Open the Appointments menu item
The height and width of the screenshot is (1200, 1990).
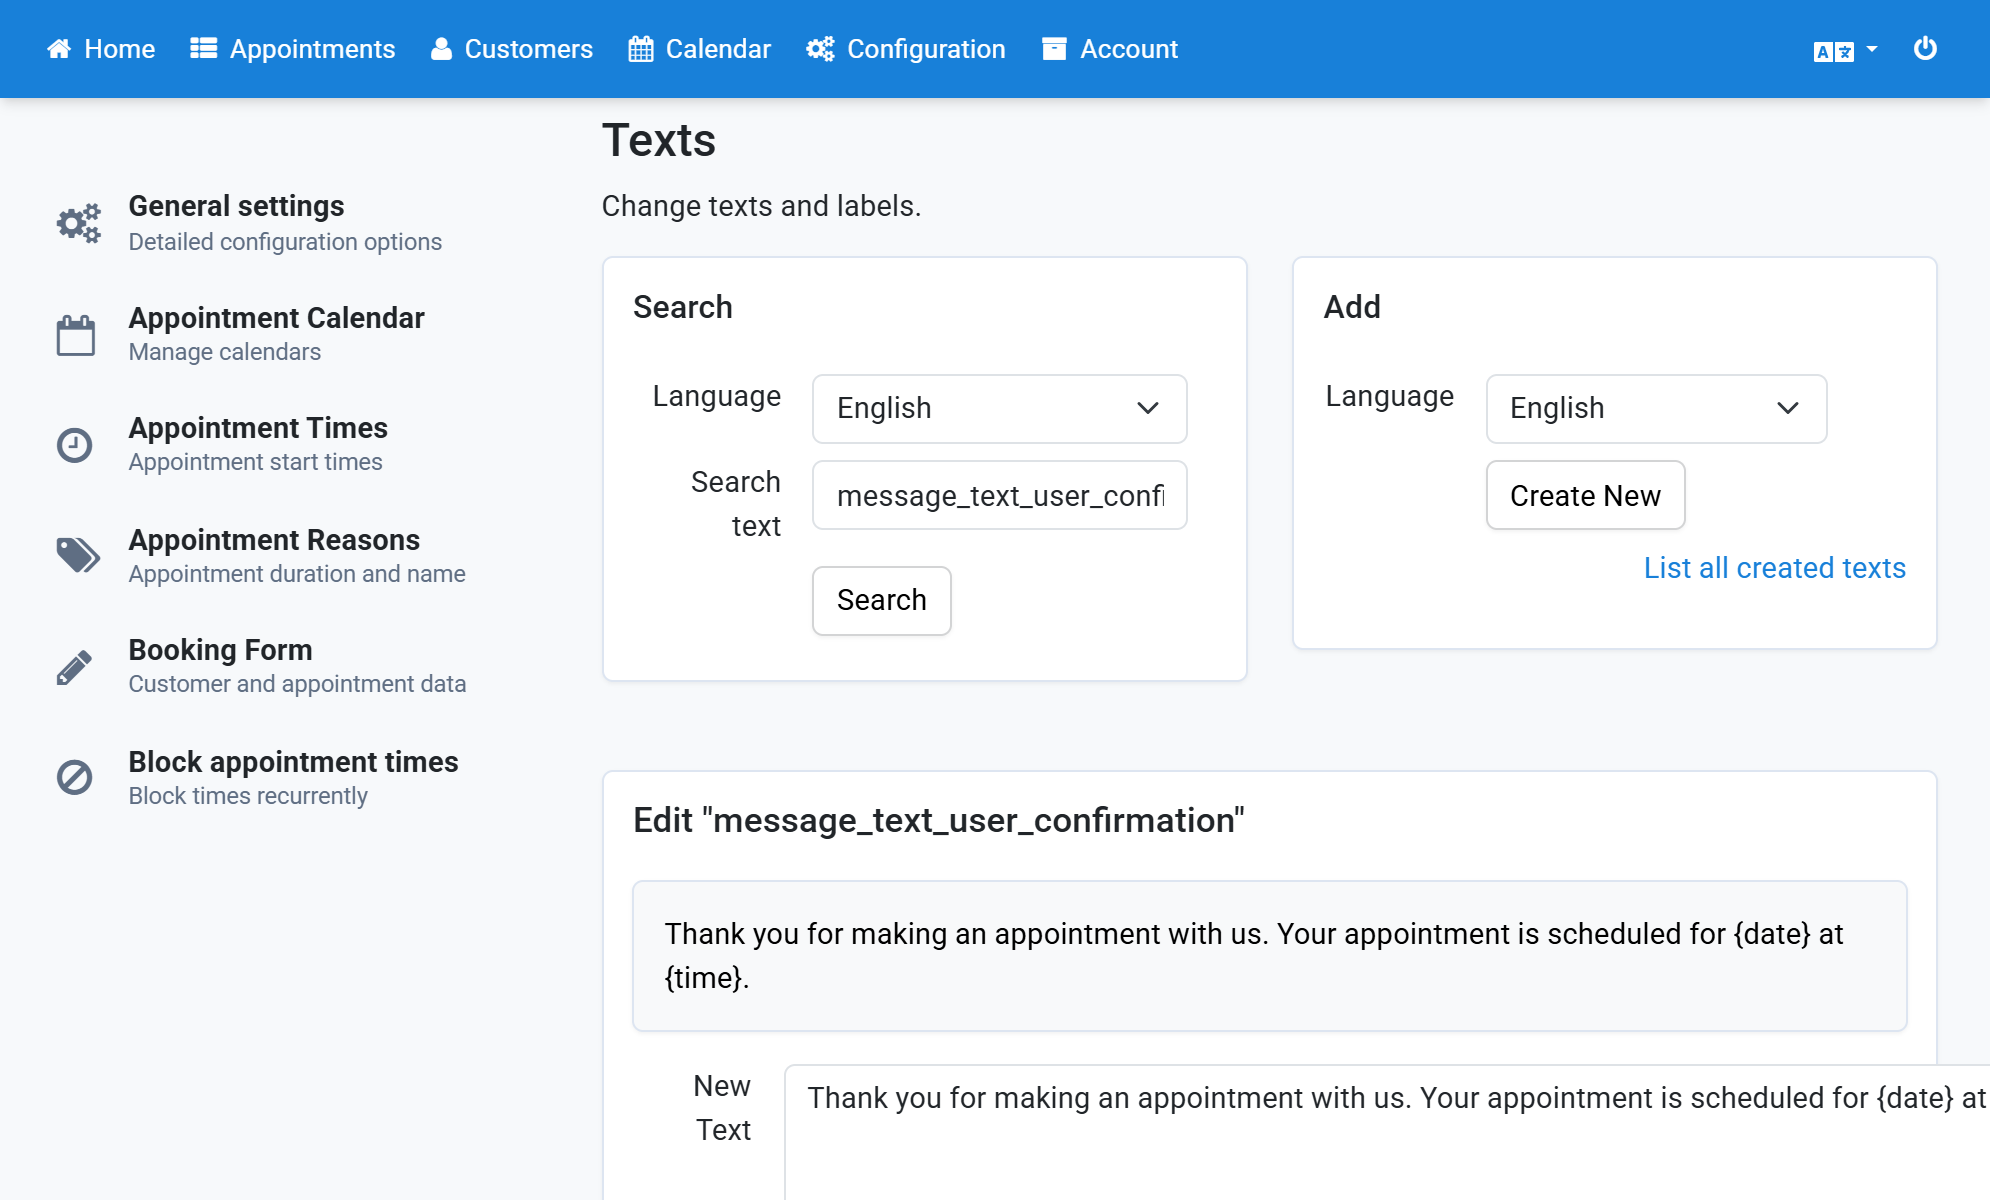click(293, 49)
